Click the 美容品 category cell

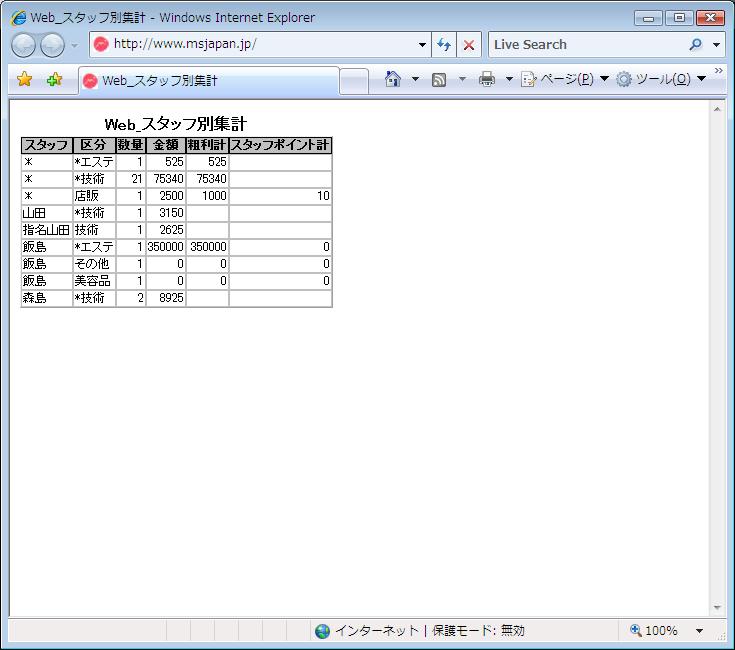click(94, 281)
